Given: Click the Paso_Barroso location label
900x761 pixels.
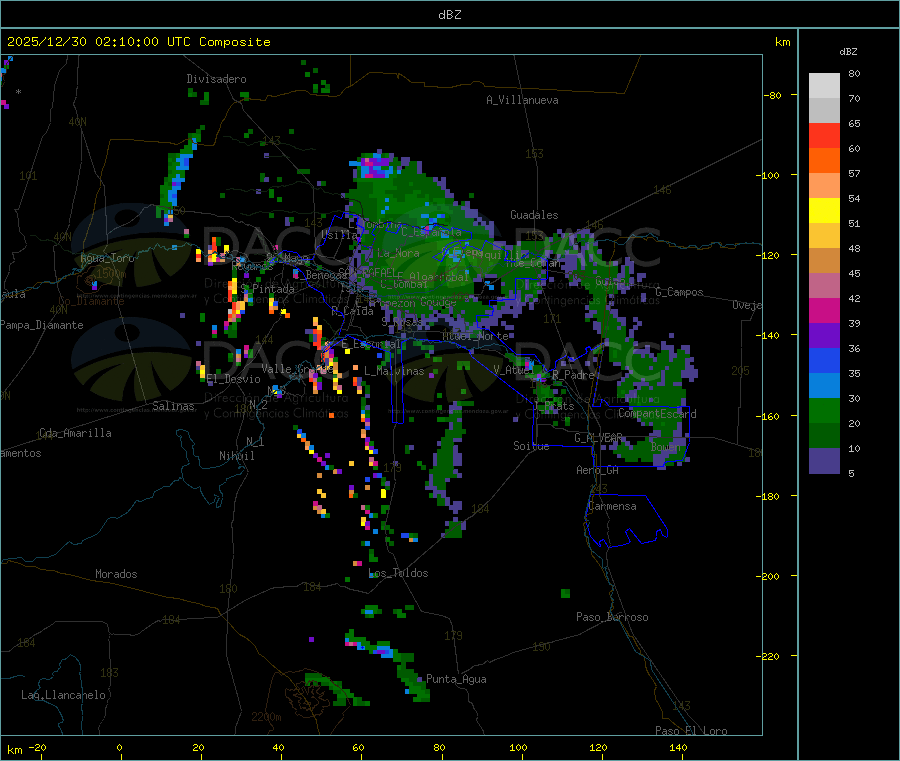Looking at the screenshot, I should coord(612,617).
